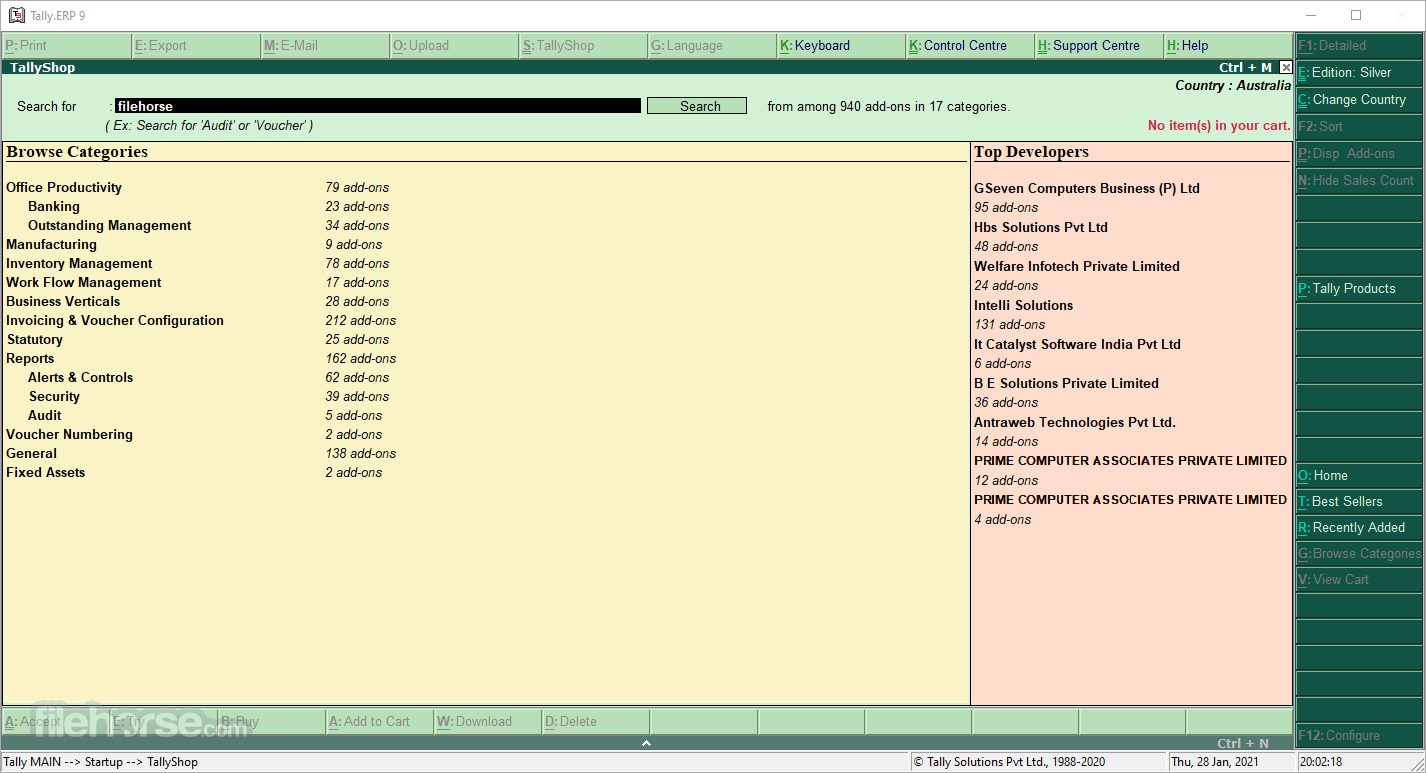Image resolution: width=1426 pixels, height=773 pixels.
Task: Open the Keyboard menu
Action: pyautogui.click(x=840, y=46)
